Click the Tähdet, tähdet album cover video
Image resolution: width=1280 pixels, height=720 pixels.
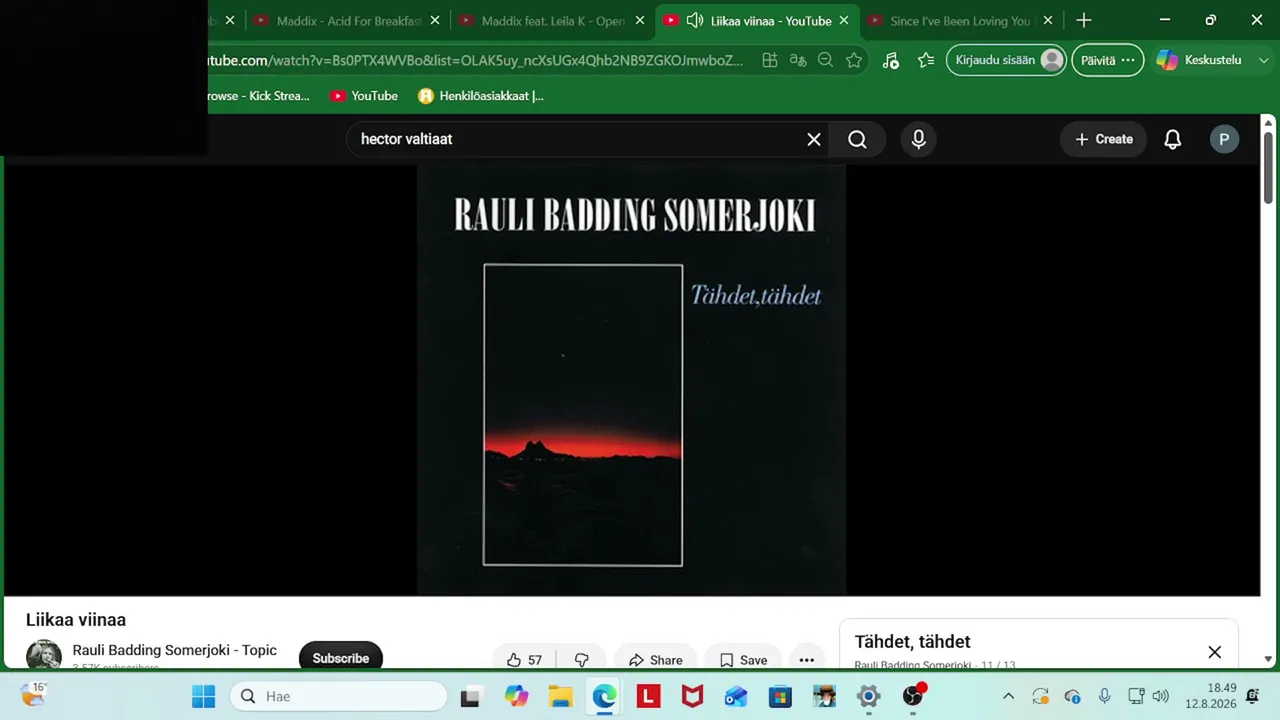(632, 380)
